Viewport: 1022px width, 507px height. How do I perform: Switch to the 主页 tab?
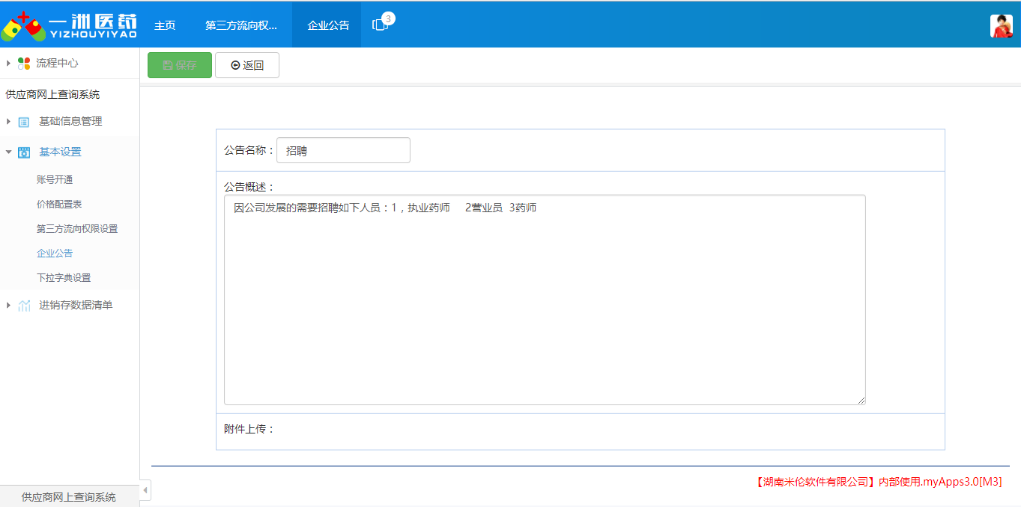165,25
